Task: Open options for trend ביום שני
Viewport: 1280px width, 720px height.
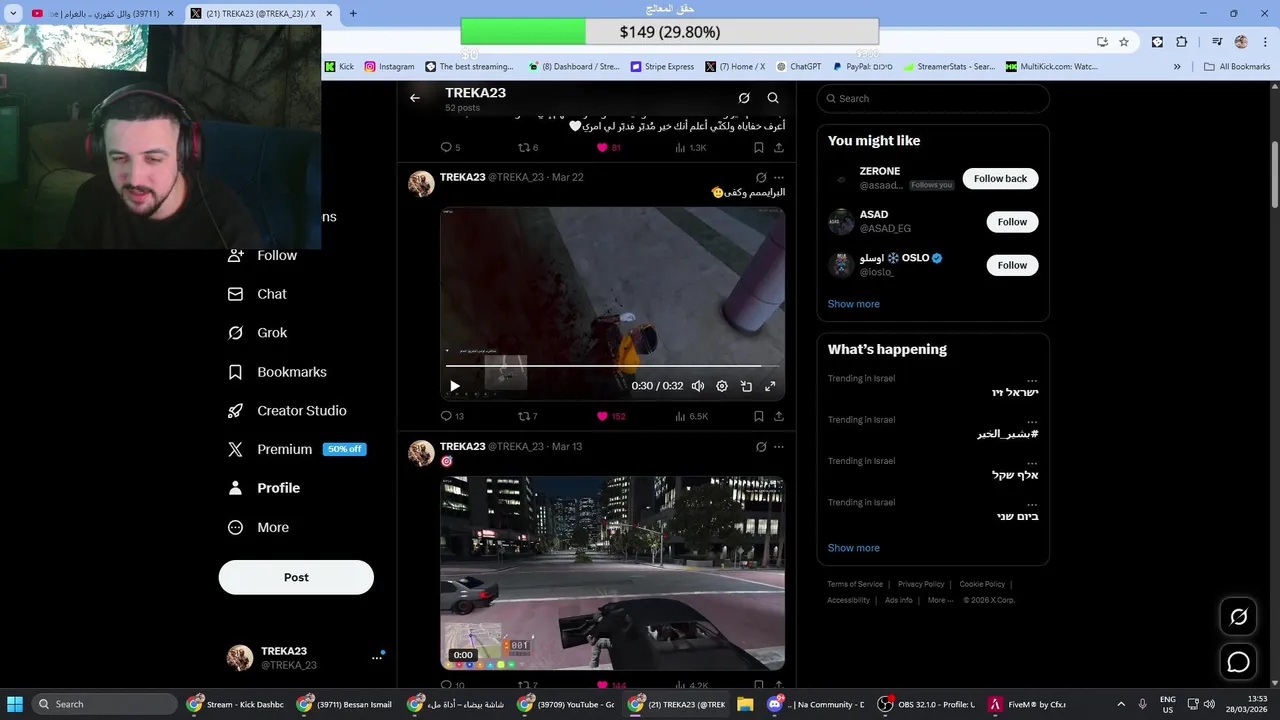Action: (1032, 503)
